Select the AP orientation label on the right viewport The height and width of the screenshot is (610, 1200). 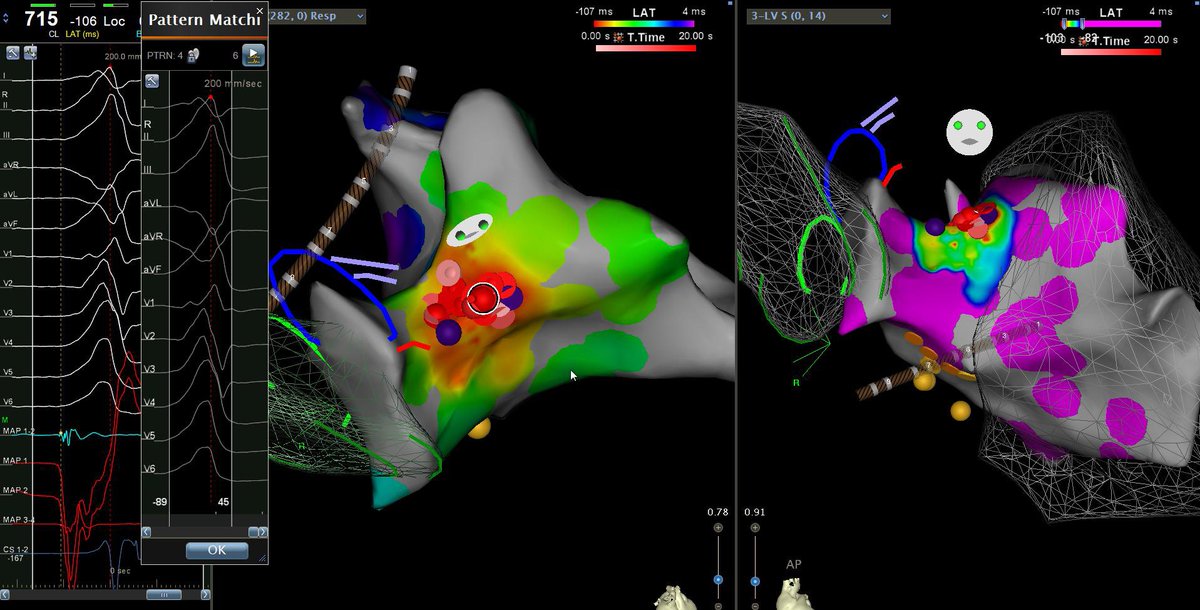[x=793, y=564]
